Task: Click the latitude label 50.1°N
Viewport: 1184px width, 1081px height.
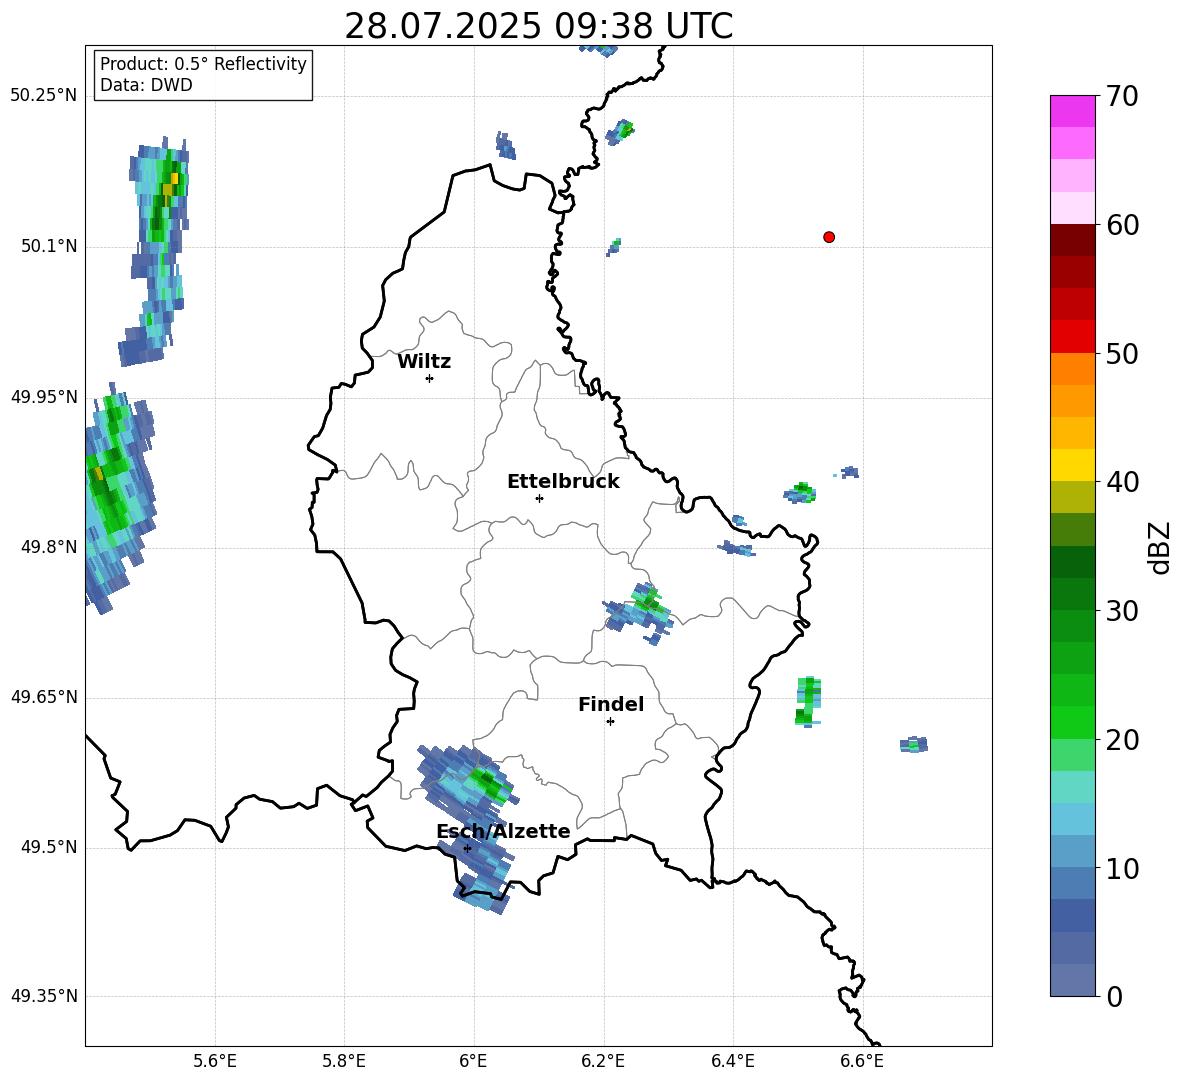Action: [x=49, y=247]
